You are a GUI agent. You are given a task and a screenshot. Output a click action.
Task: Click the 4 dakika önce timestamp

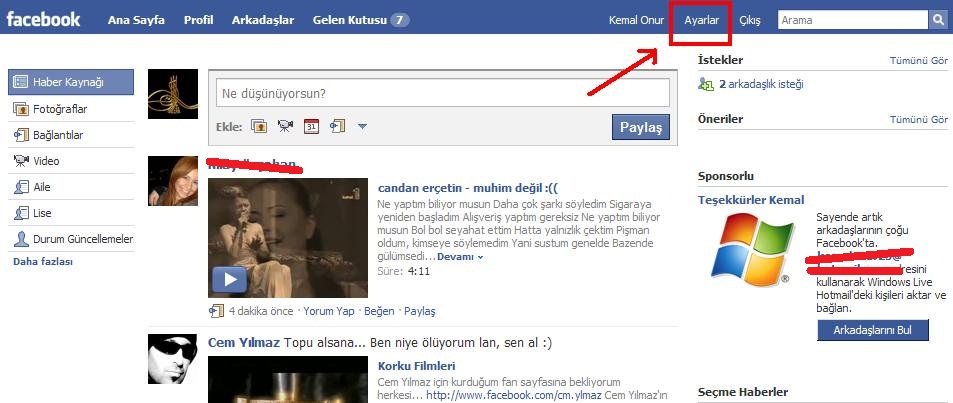point(261,311)
